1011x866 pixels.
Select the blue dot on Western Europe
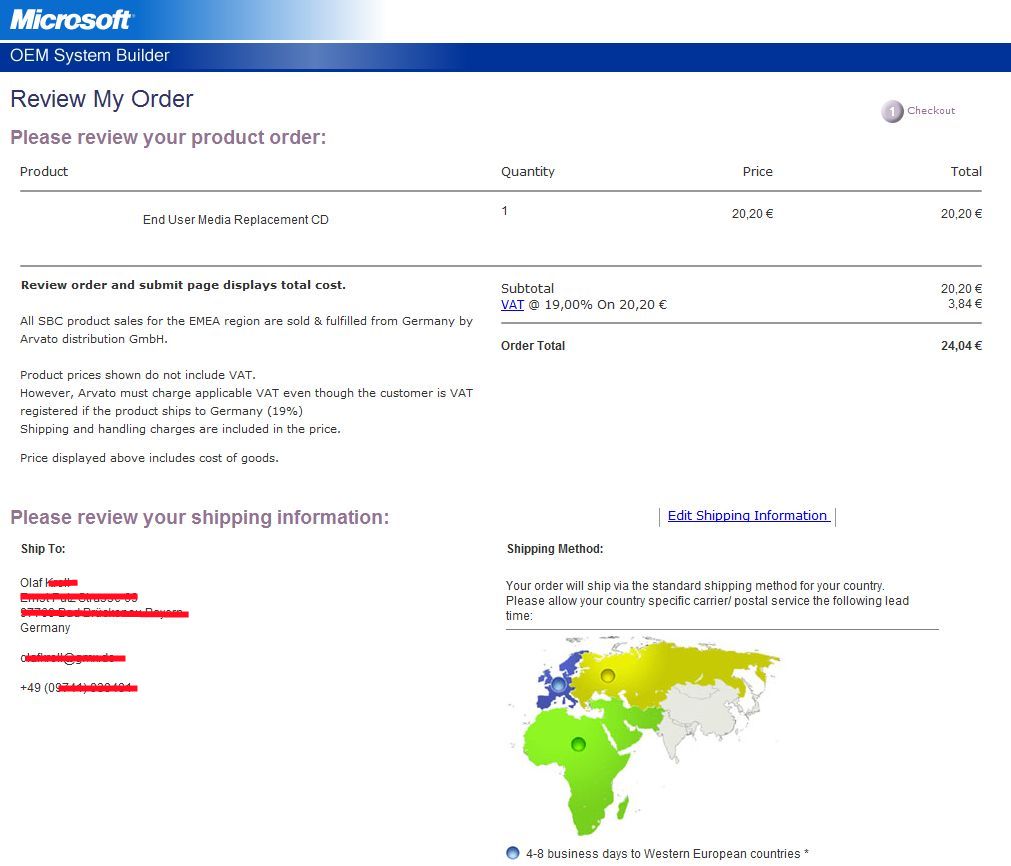click(x=558, y=686)
